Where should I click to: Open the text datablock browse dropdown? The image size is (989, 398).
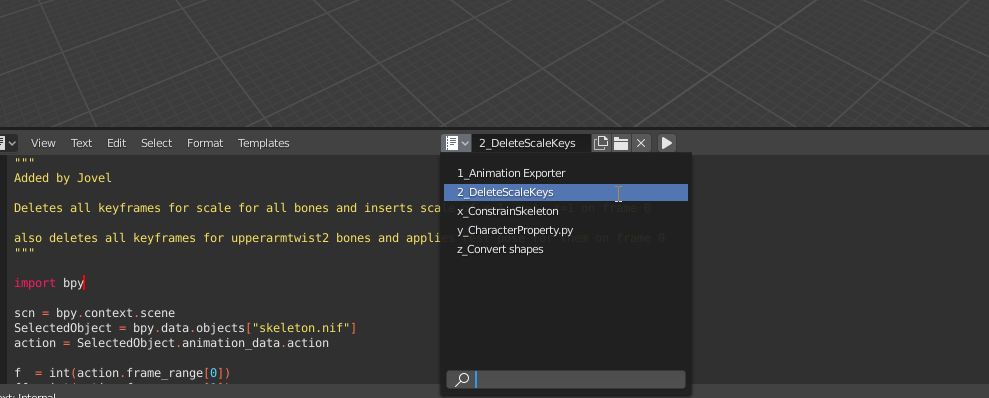point(456,143)
